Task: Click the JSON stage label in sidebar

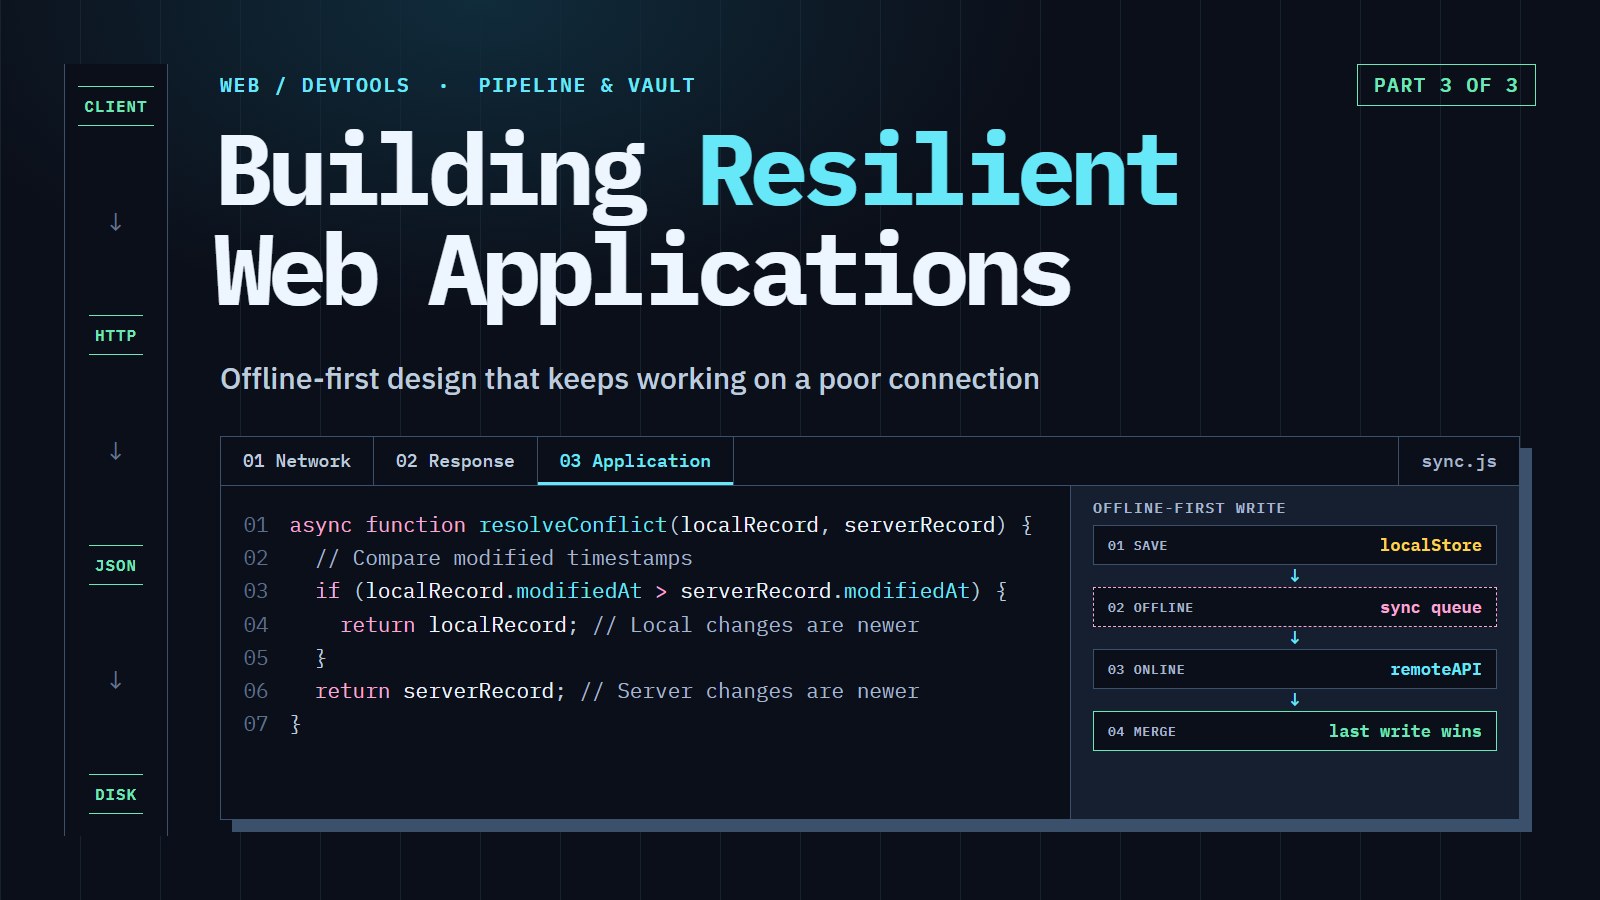Action: (x=116, y=565)
